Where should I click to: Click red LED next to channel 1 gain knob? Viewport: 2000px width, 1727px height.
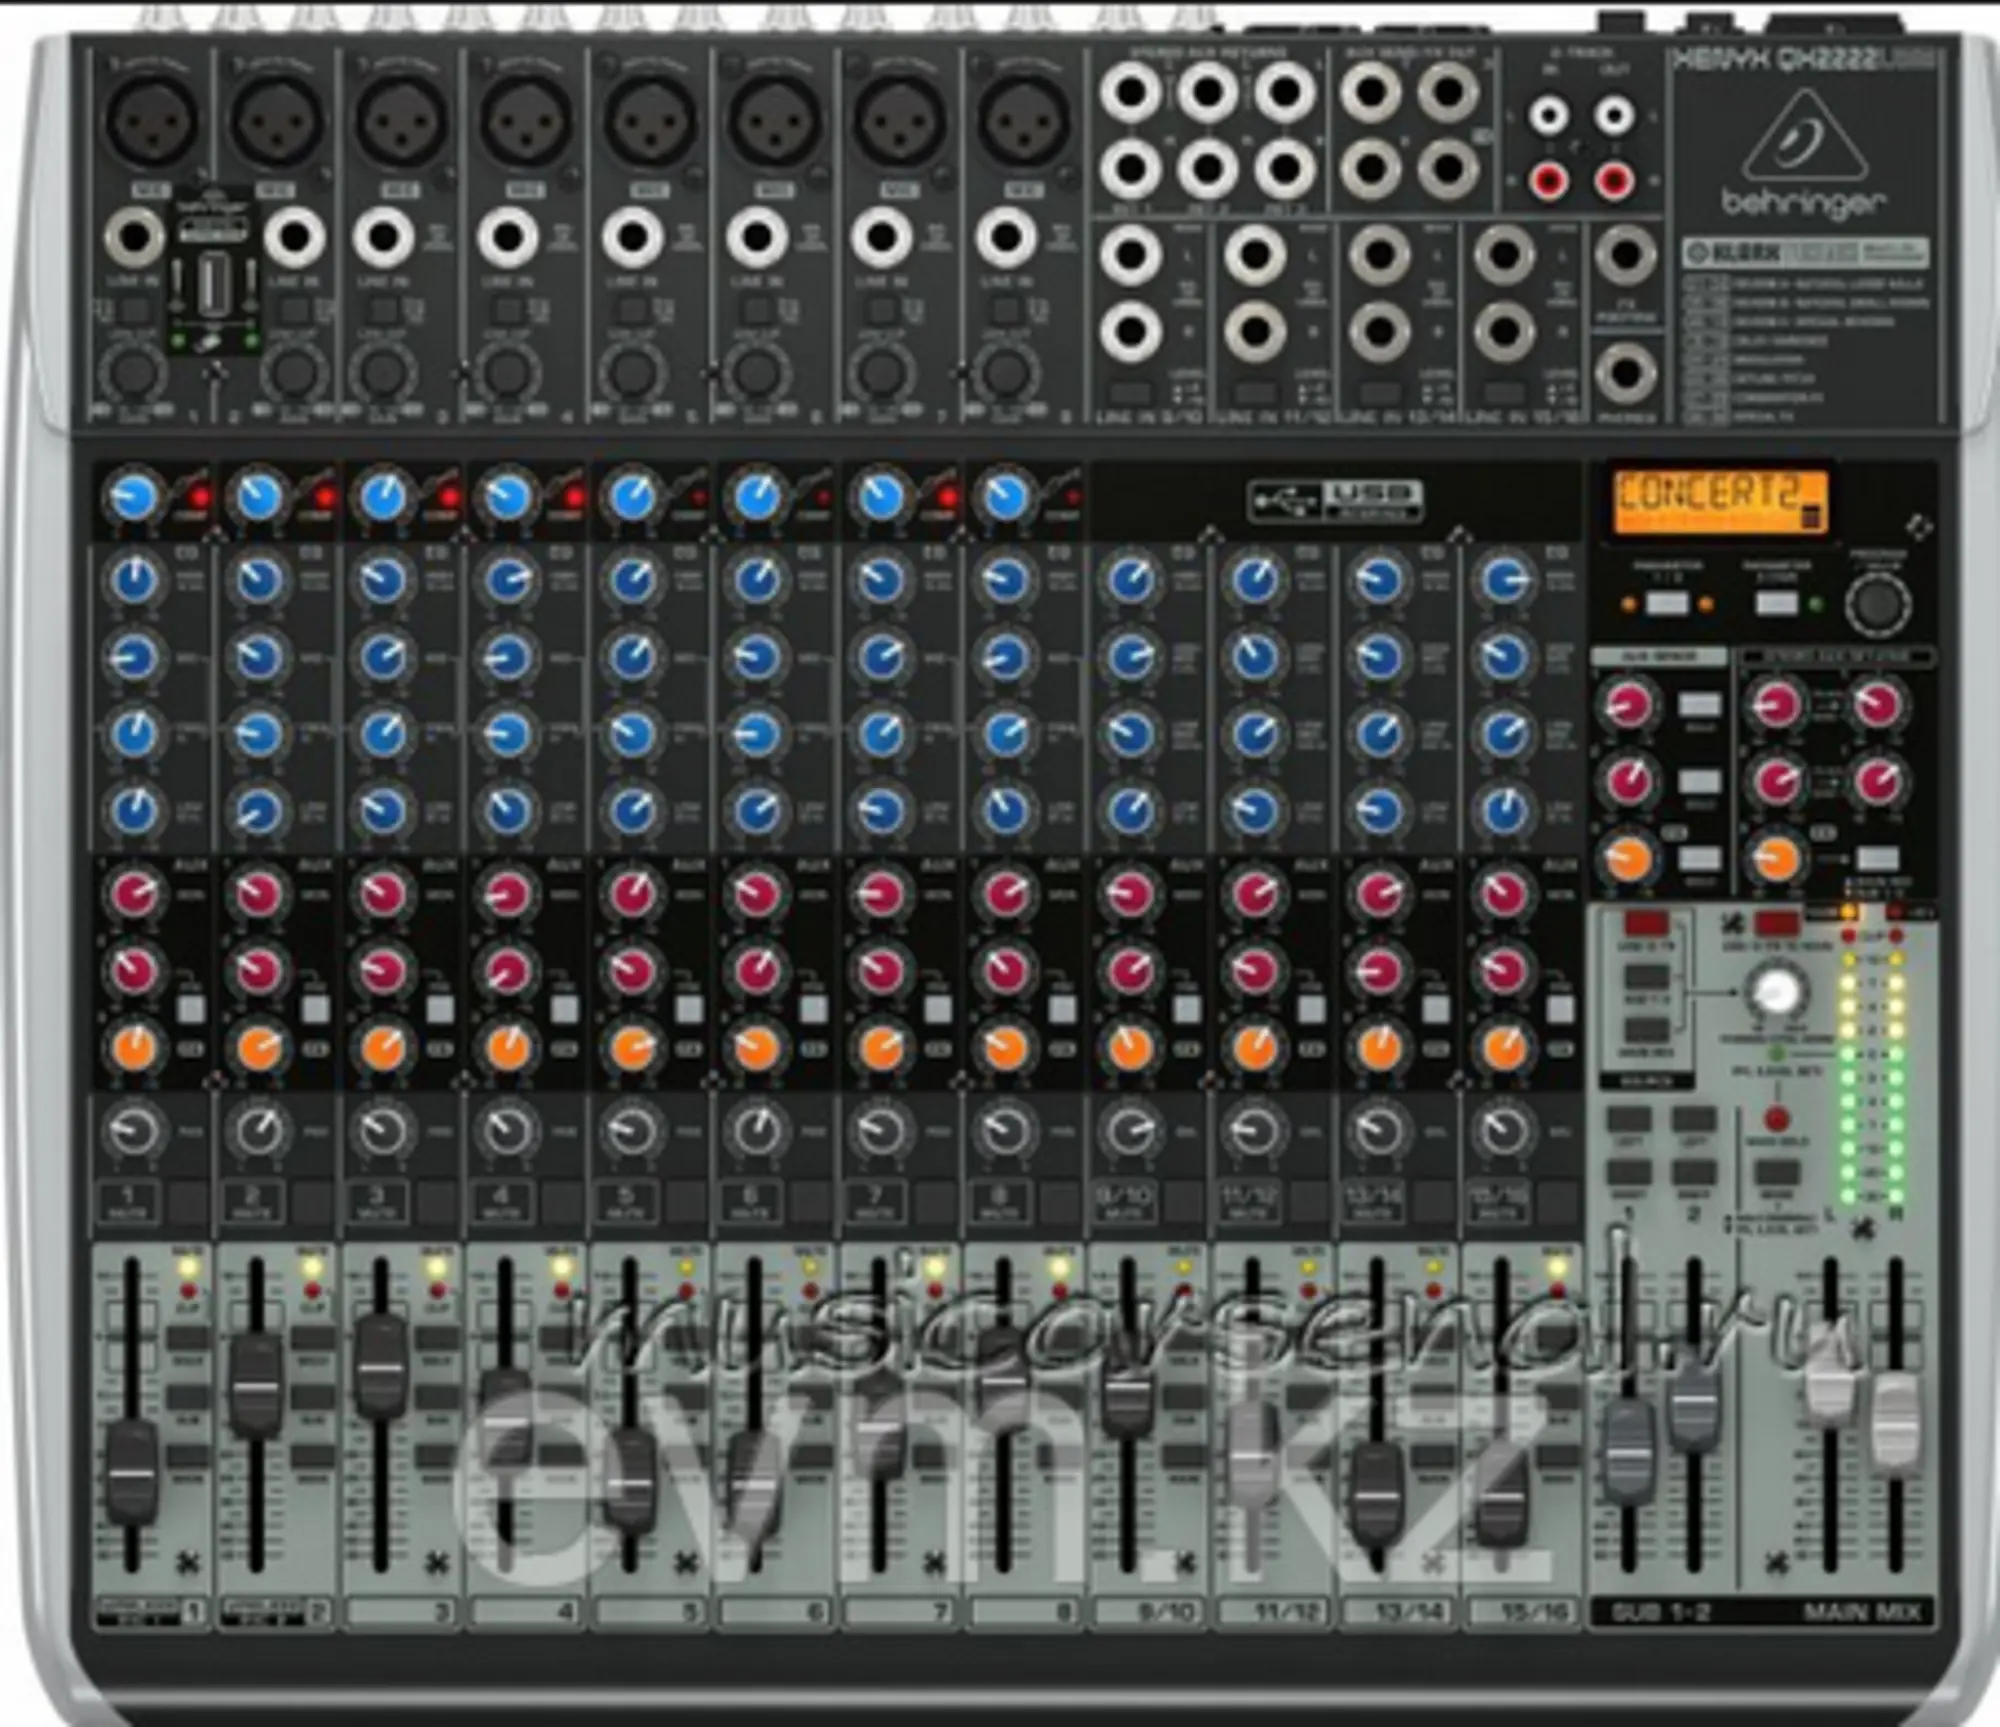pyautogui.click(x=199, y=497)
